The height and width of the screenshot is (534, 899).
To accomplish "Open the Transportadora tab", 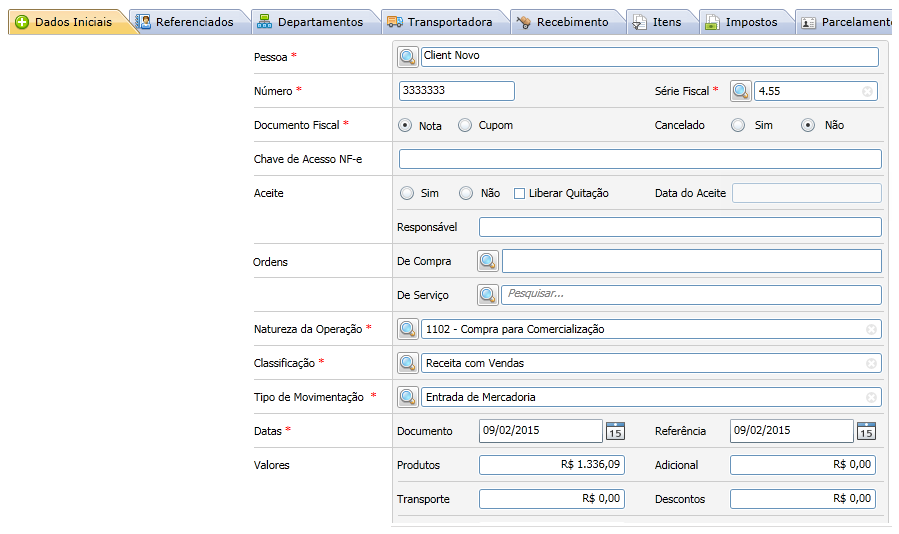I will (443, 22).
